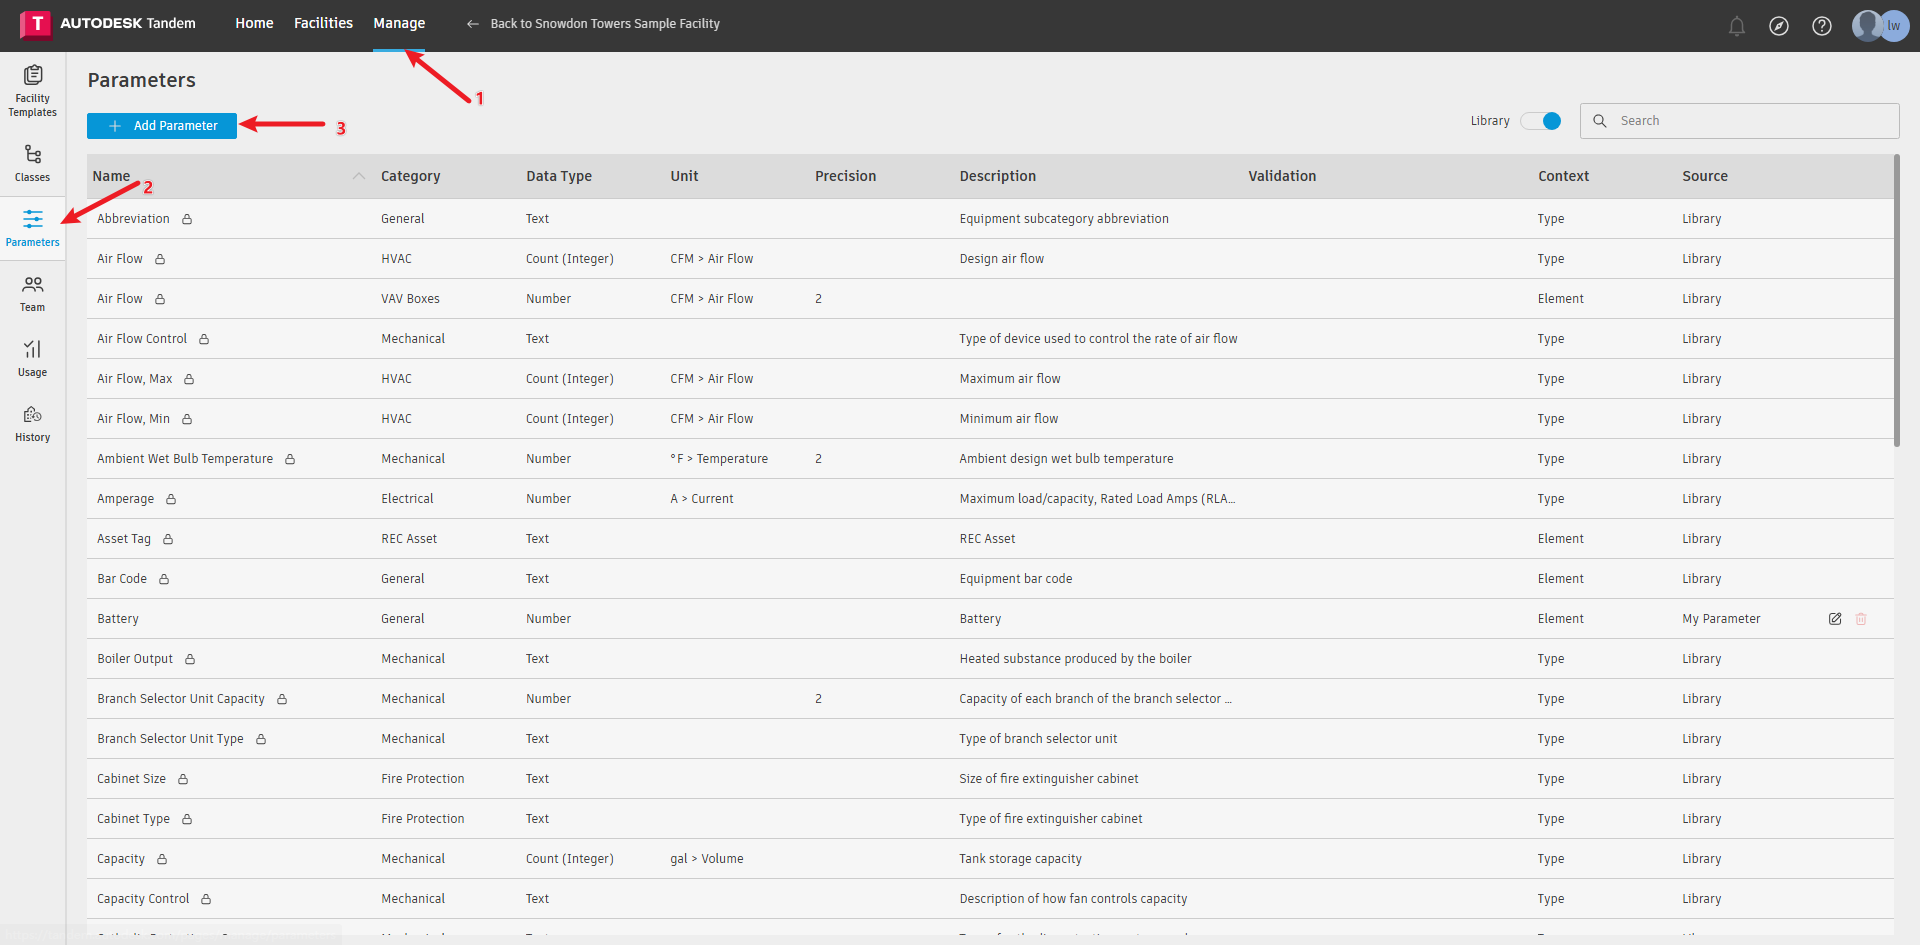The width and height of the screenshot is (1920, 945).
Task: Click the lock icon beside Branch Selector Unit Type
Action: click(261, 739)
